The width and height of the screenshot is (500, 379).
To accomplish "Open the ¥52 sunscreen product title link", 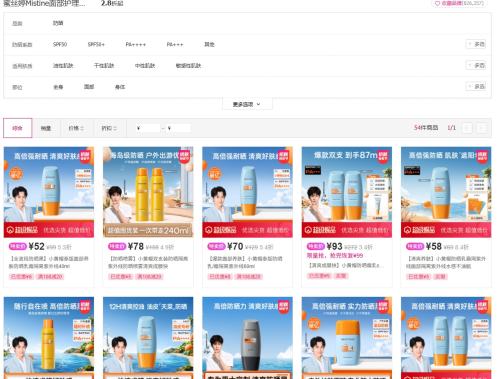I will tap(49, 262).
